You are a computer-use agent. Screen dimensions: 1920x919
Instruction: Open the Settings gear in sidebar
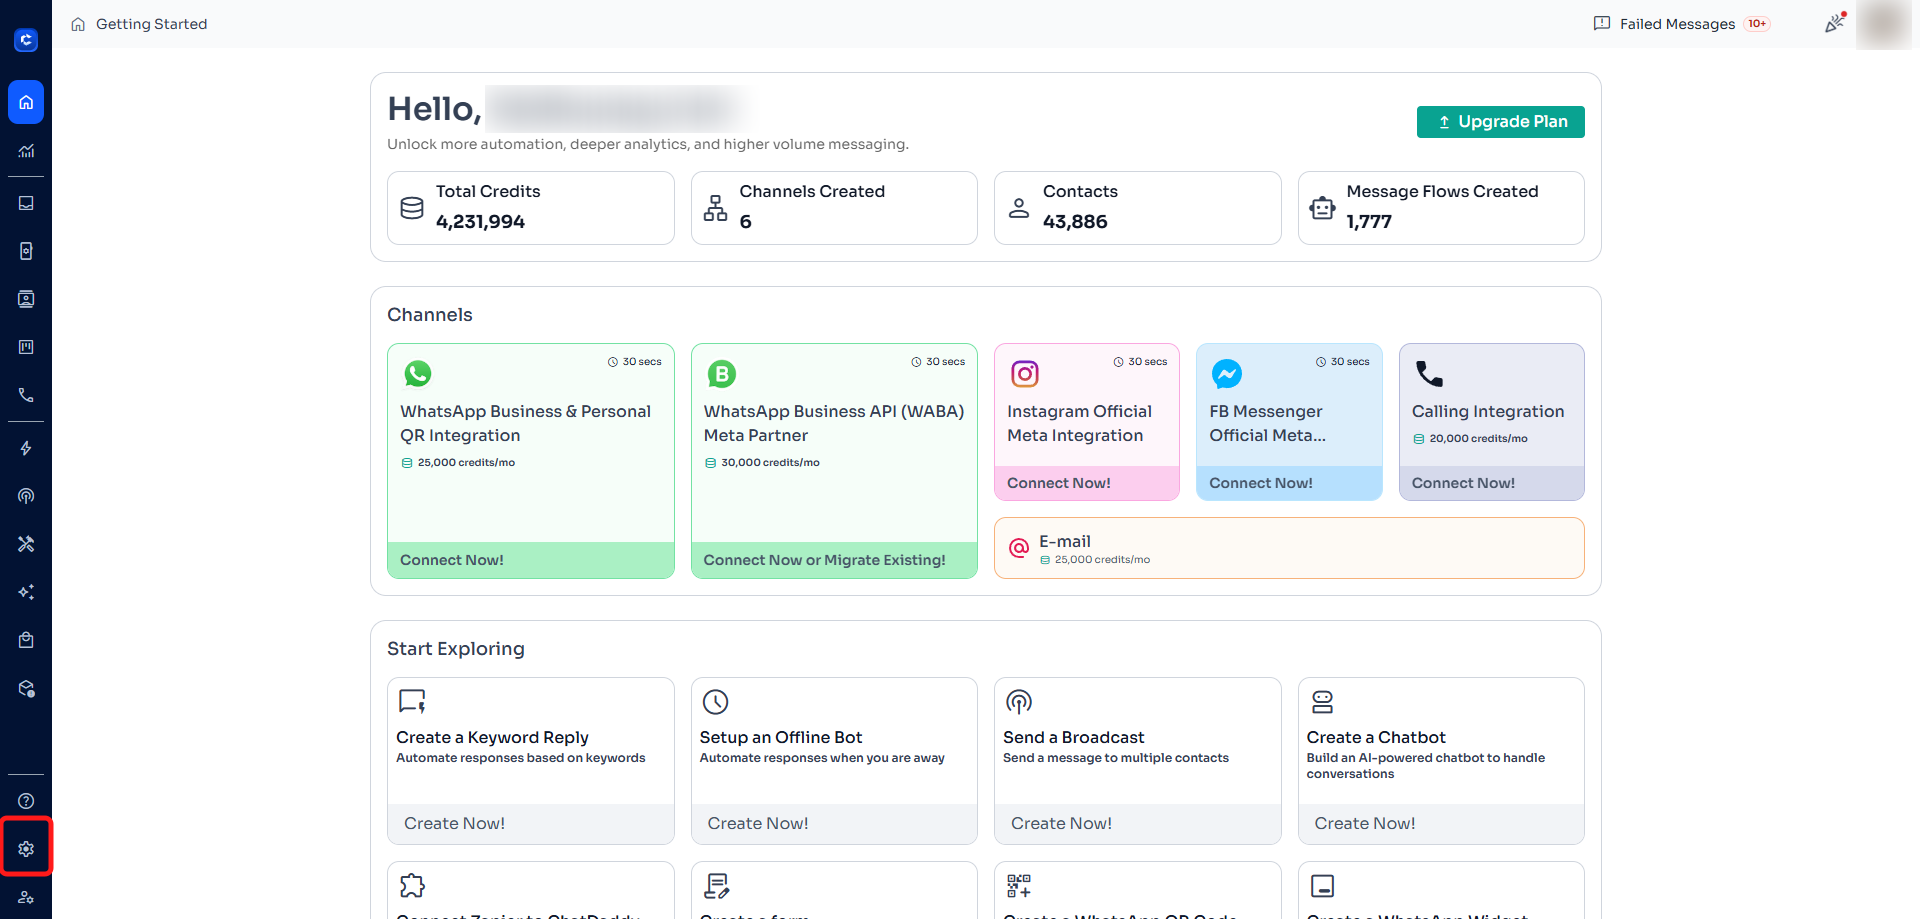[x=26, y=849]
